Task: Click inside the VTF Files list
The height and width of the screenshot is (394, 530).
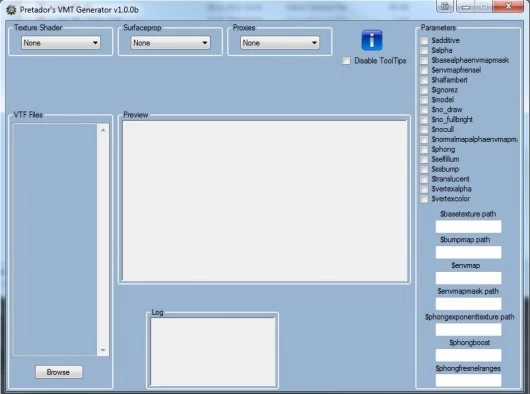Action: [x=55, y=240]
